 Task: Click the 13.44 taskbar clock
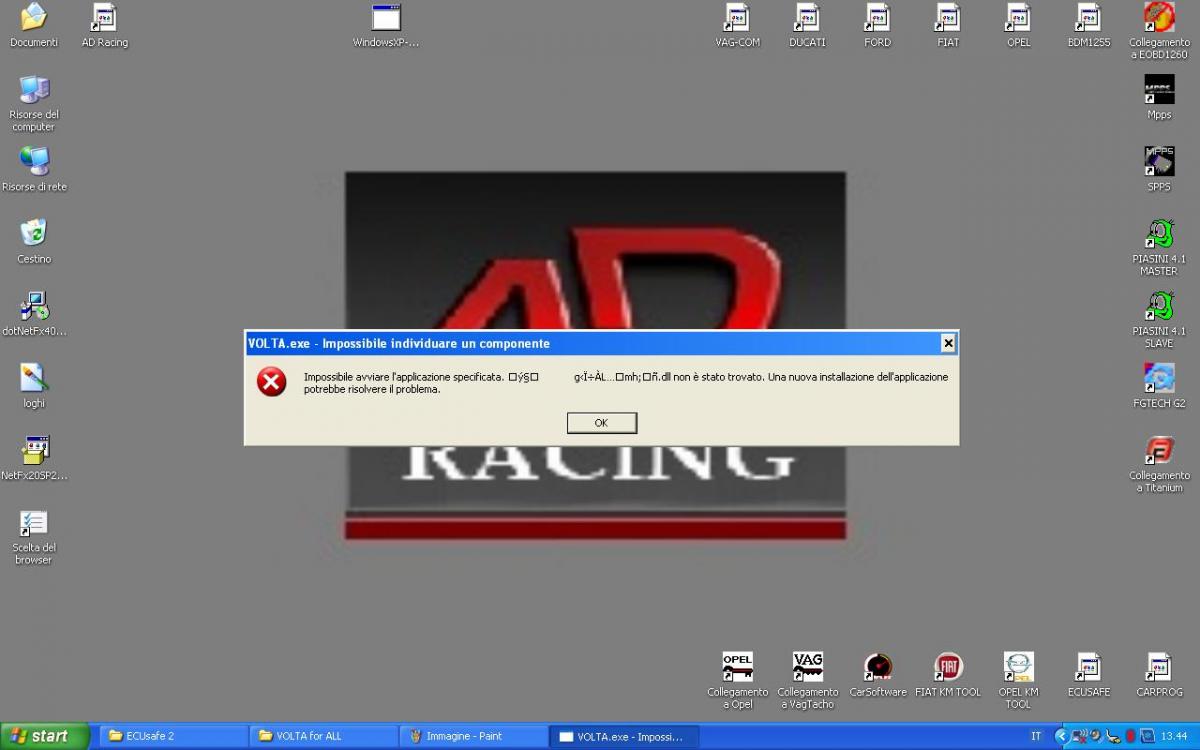pyautogui.click(x=1173, y=736)
